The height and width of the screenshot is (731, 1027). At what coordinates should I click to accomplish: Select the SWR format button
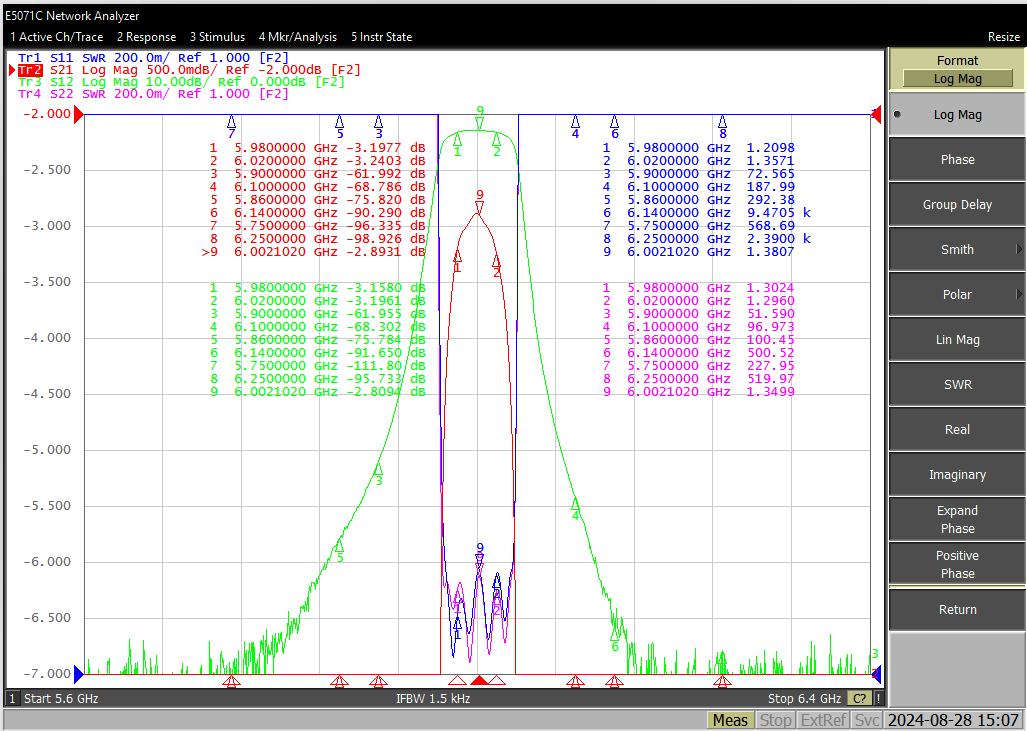pos(957,384)
